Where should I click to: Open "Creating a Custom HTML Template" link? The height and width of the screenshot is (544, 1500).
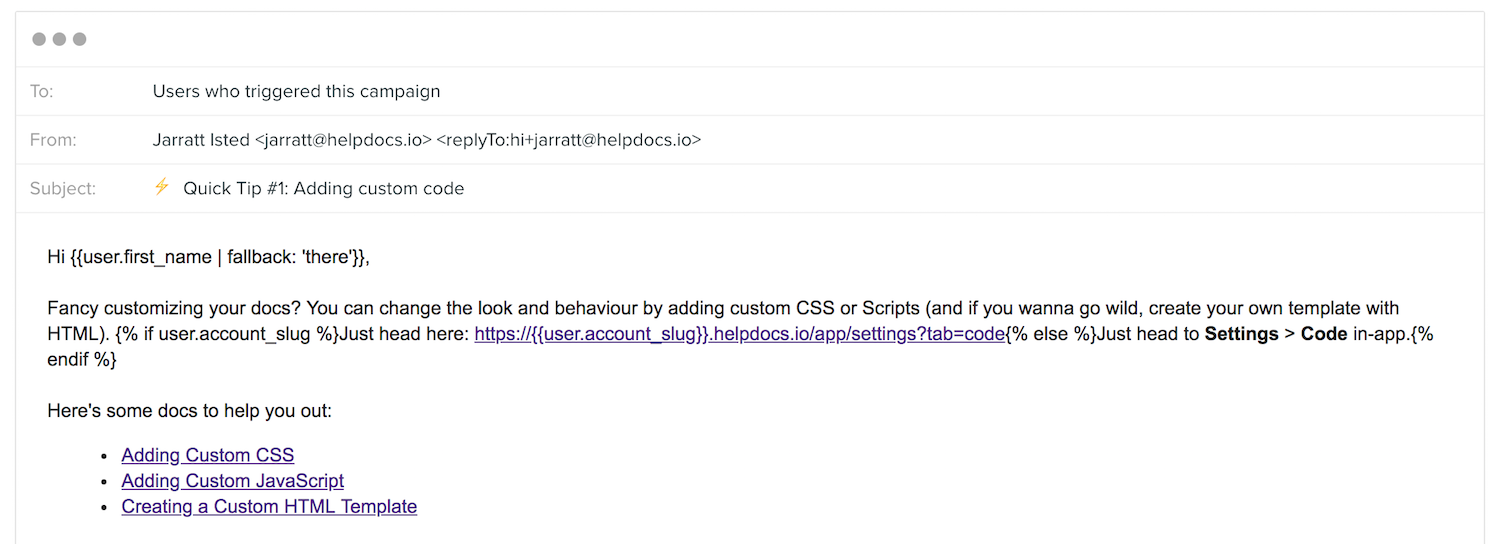tap(269, 507)
